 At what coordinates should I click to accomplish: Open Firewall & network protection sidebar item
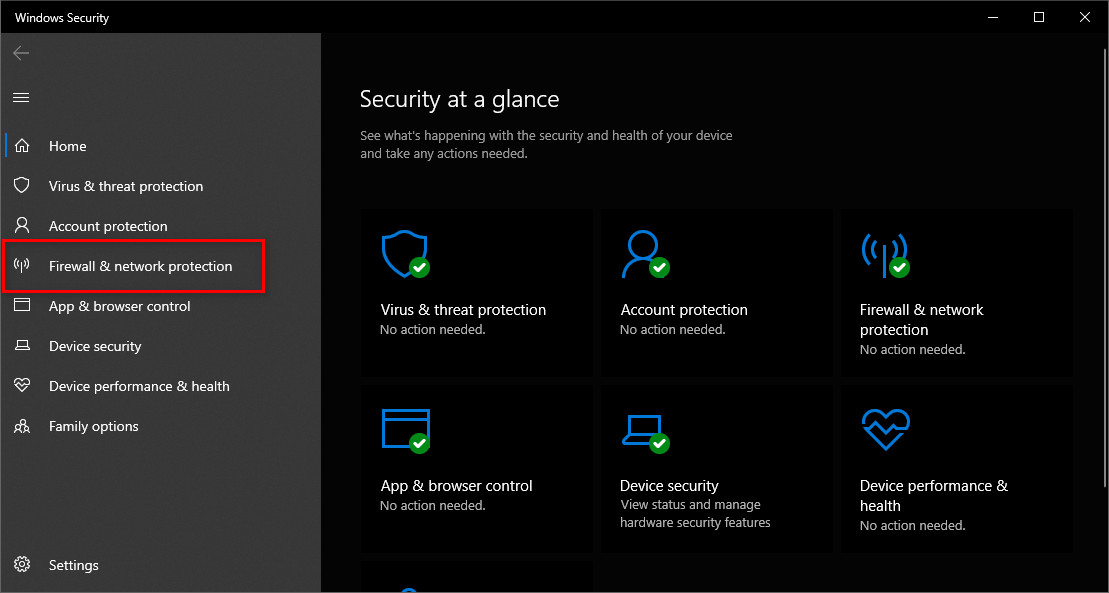click(140, 266)
